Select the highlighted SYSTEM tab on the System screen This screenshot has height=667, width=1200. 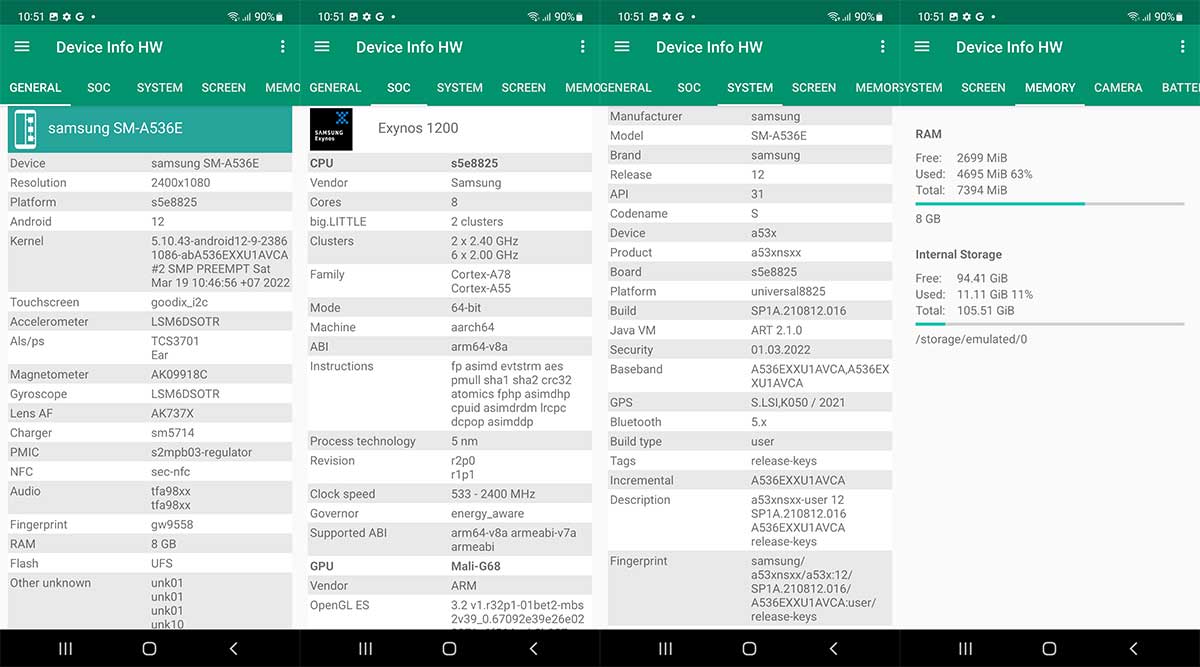point(750,88)
